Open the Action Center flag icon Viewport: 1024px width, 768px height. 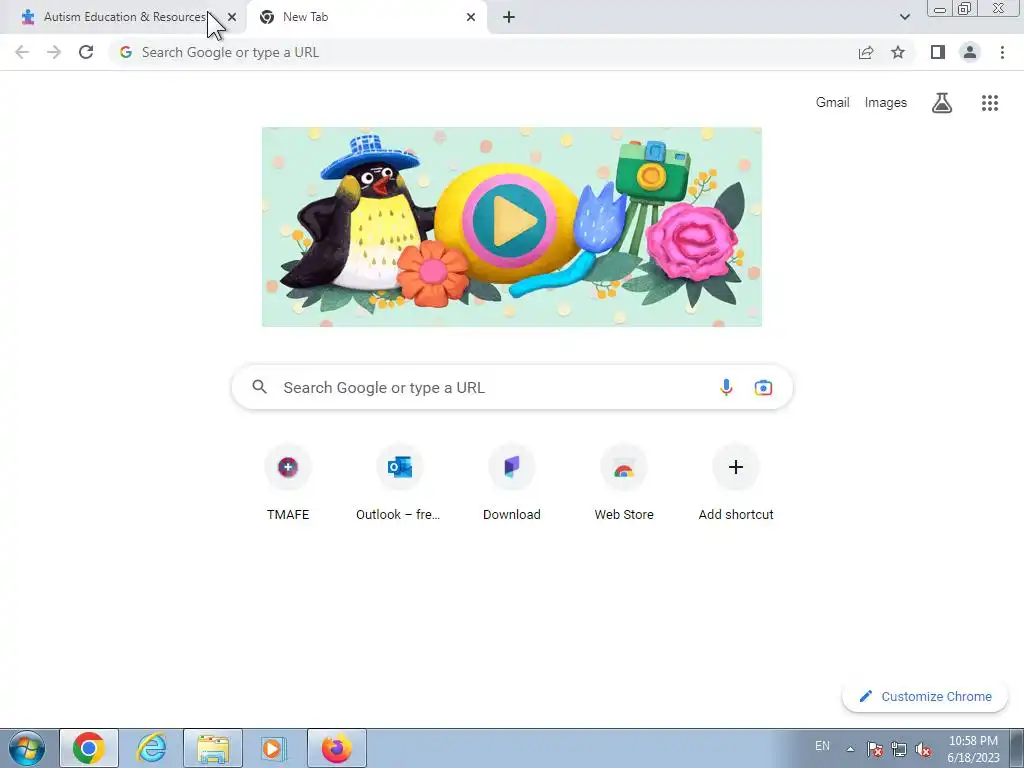875,749
